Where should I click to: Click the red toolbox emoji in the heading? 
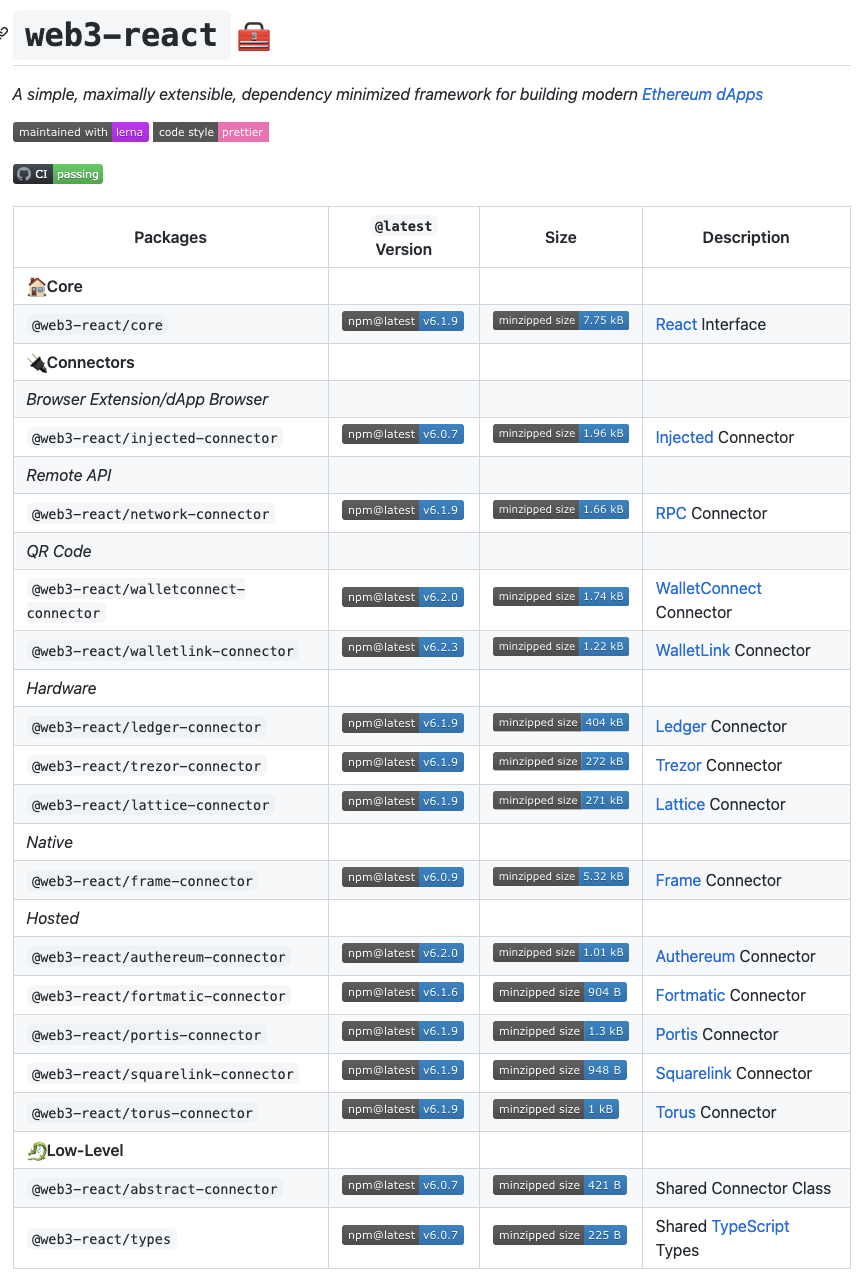pos(254,38)
